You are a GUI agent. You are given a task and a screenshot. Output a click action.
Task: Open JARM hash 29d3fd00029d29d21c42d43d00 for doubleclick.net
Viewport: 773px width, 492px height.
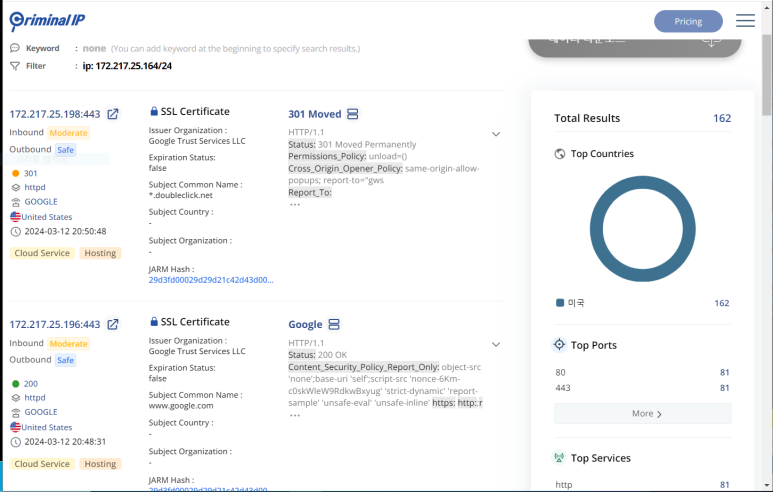211,280
